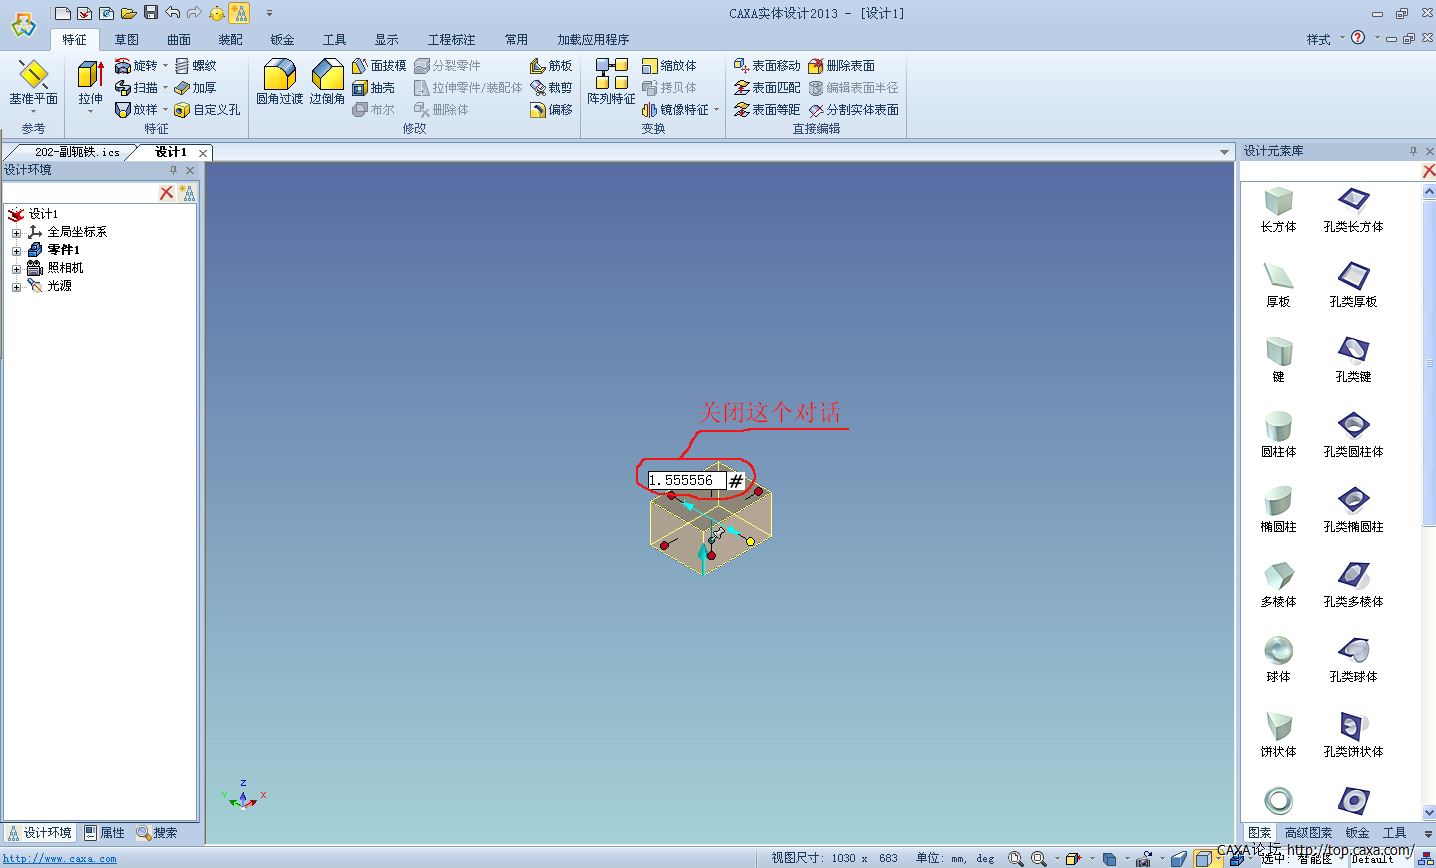This screenshot has height=868, width=1436.
Task: Click the red question mark help icon
Action: point(1358,38)
